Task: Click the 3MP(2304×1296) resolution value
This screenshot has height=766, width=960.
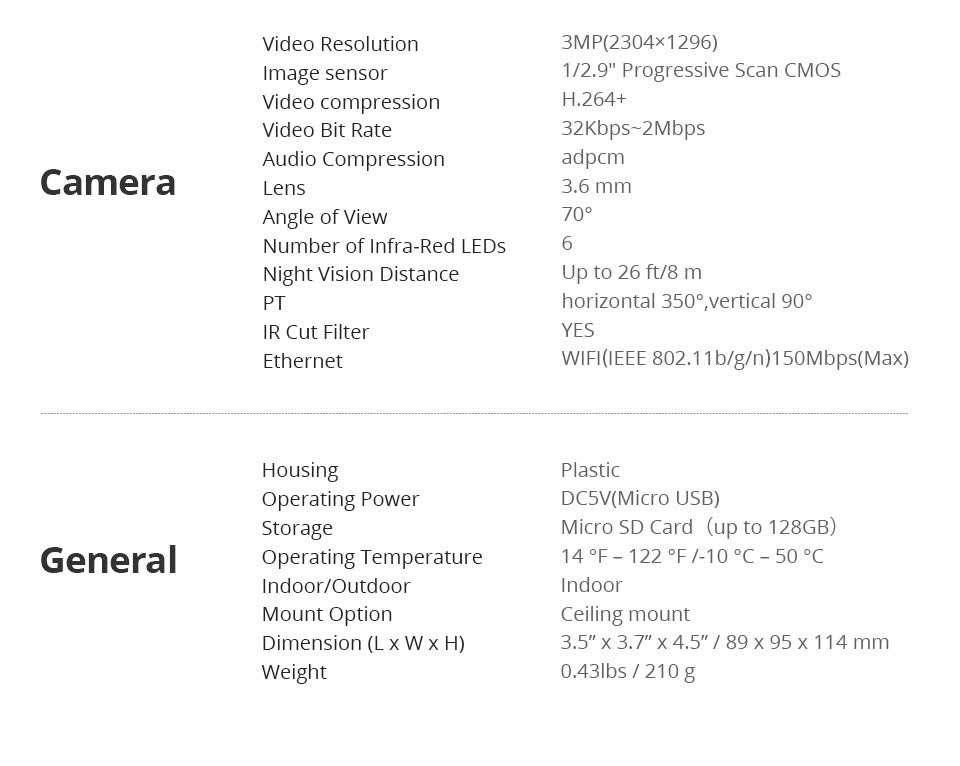Action: click(639, 42)
